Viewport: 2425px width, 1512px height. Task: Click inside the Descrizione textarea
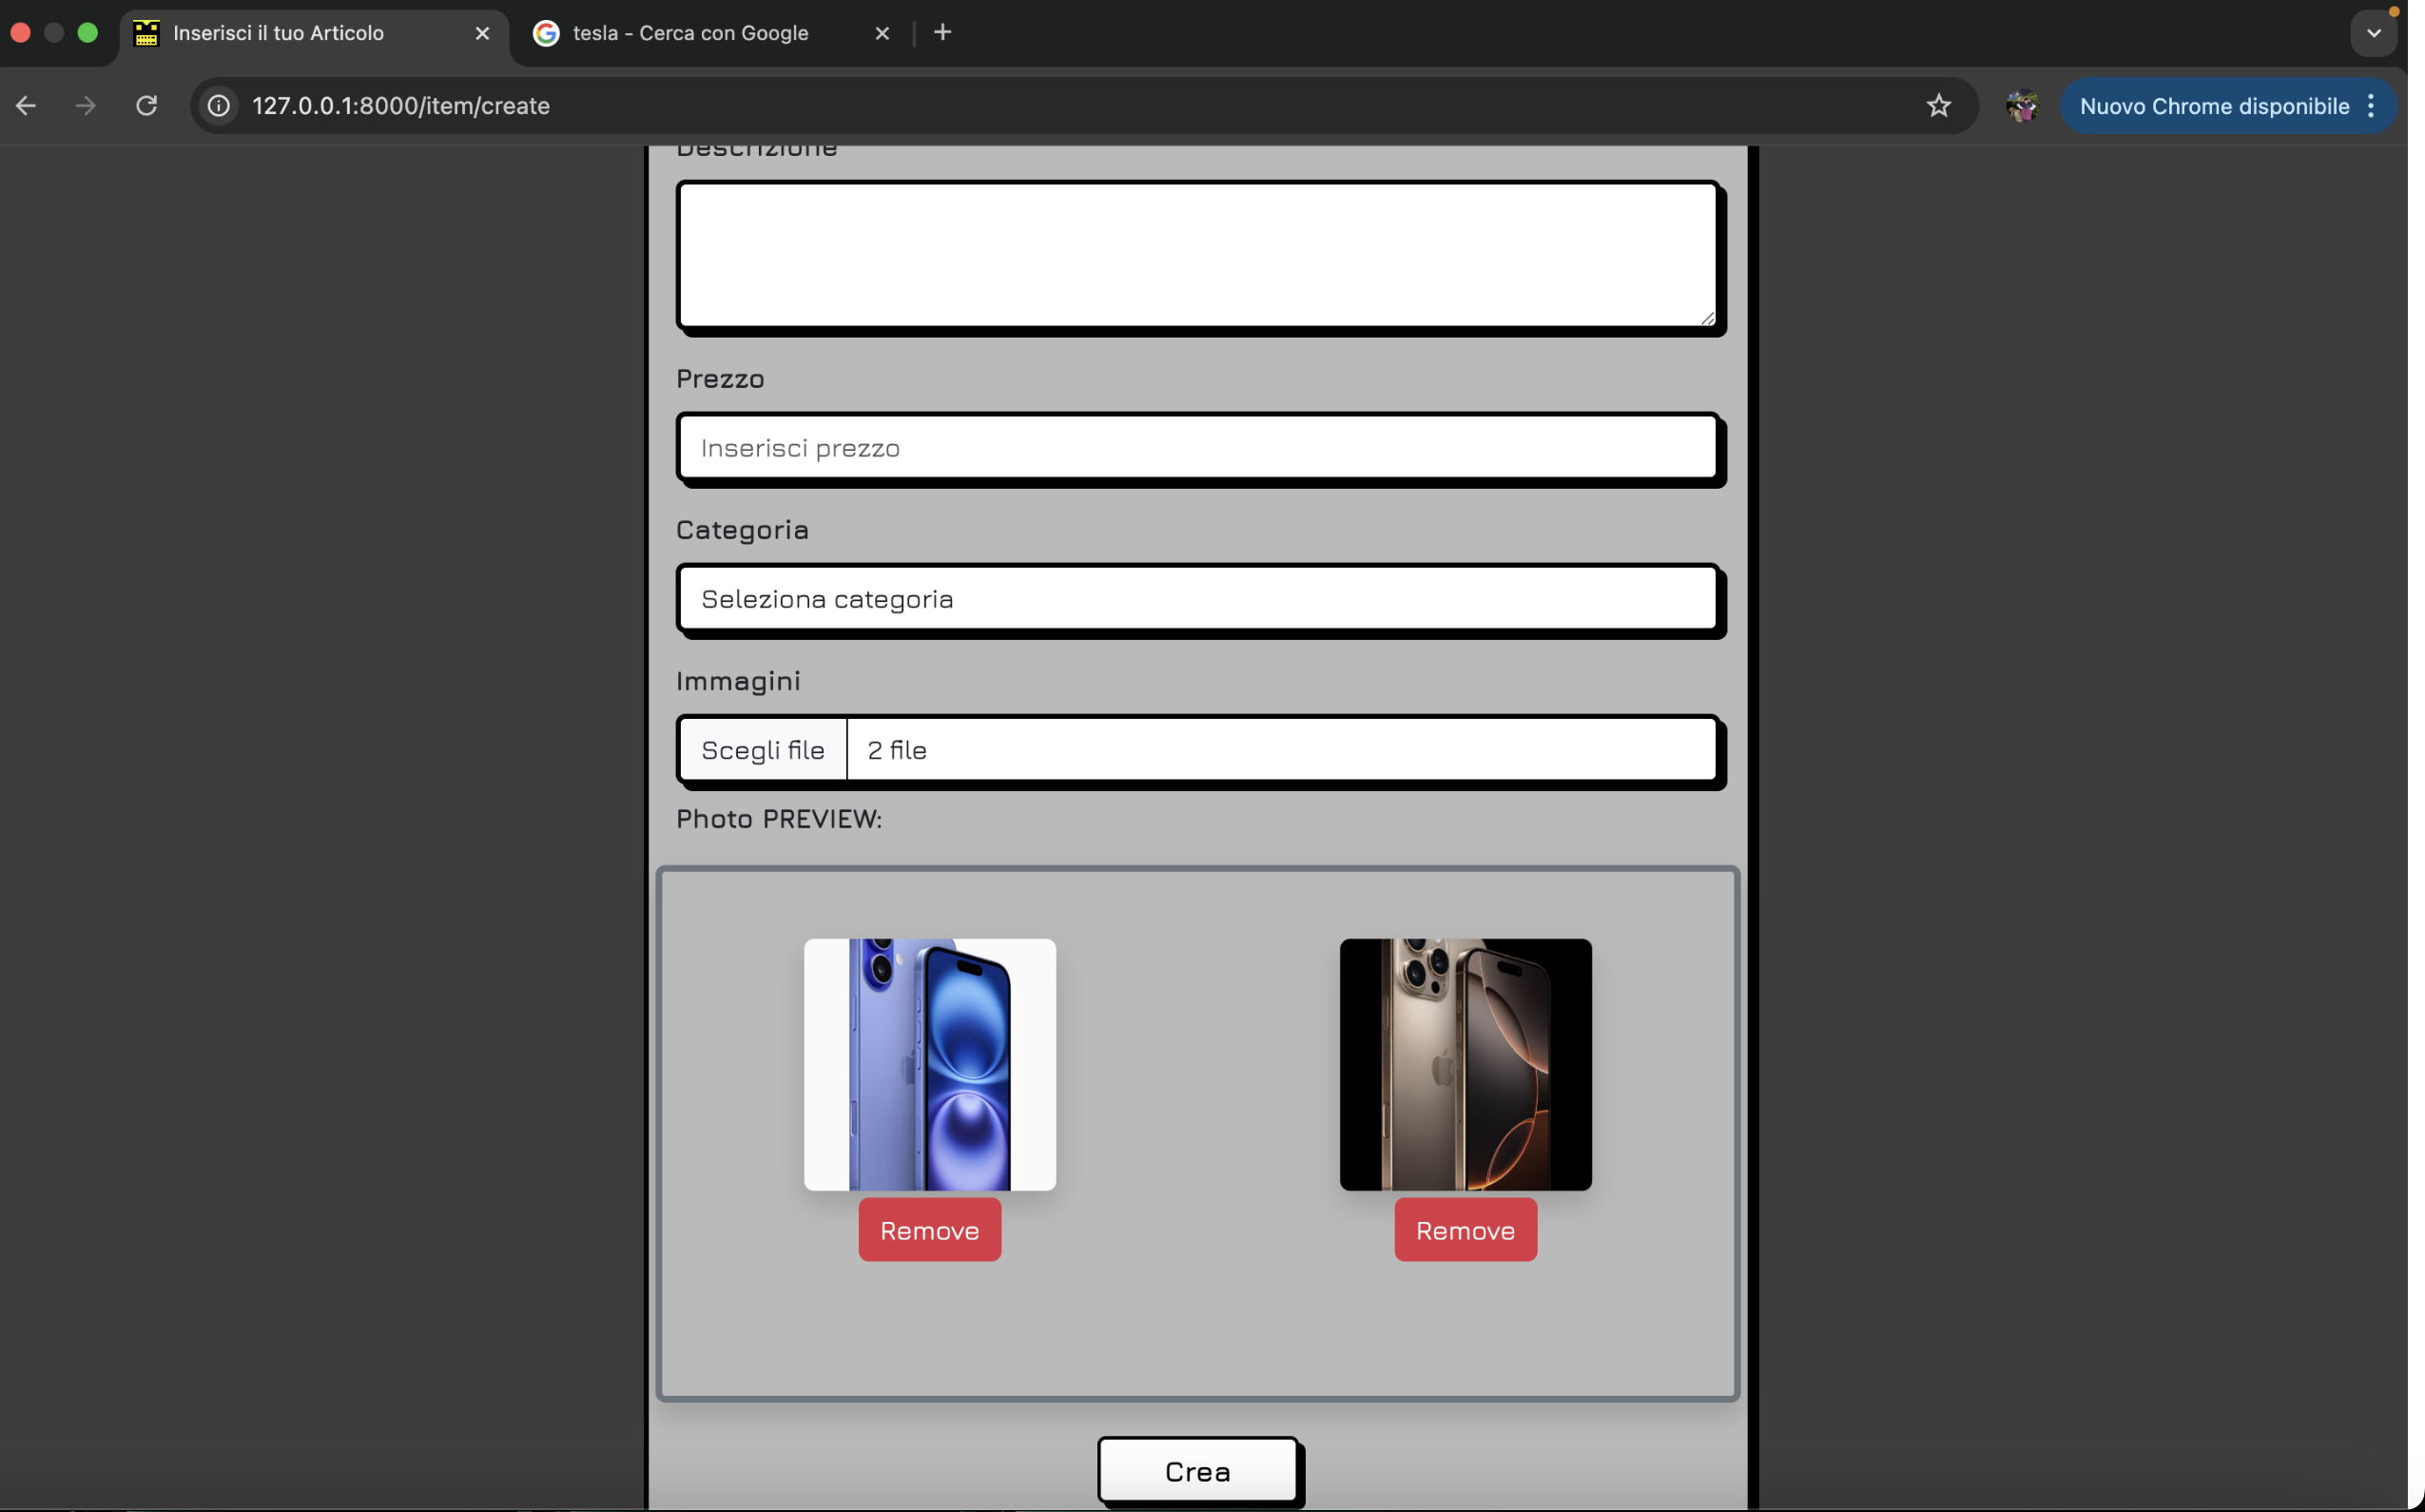[x=1197, y=255]
